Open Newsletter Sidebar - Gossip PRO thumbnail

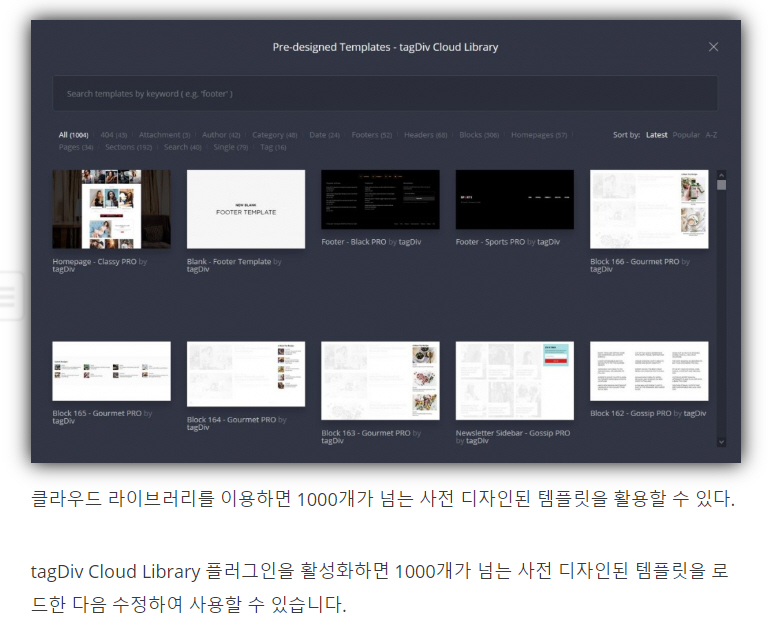coord(514,380)
